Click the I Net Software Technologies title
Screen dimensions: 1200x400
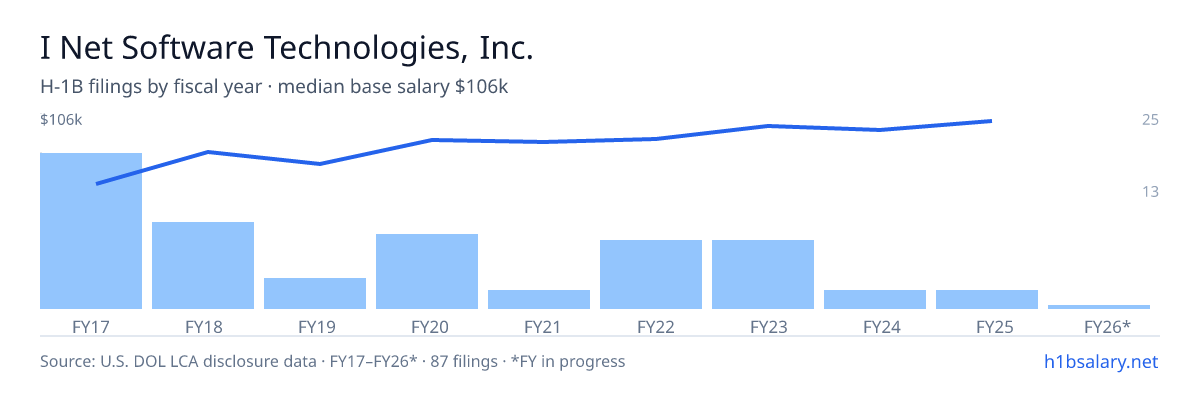[287, 48]
